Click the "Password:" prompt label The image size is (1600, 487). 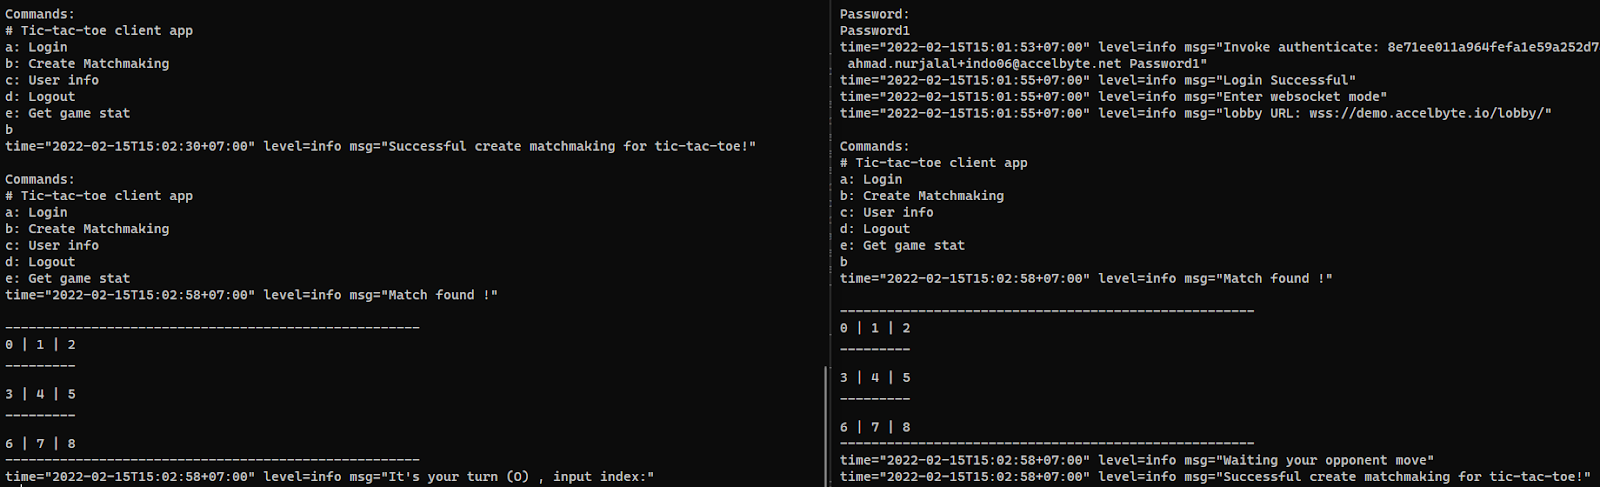pyautogui.click(x=875, y=14)
